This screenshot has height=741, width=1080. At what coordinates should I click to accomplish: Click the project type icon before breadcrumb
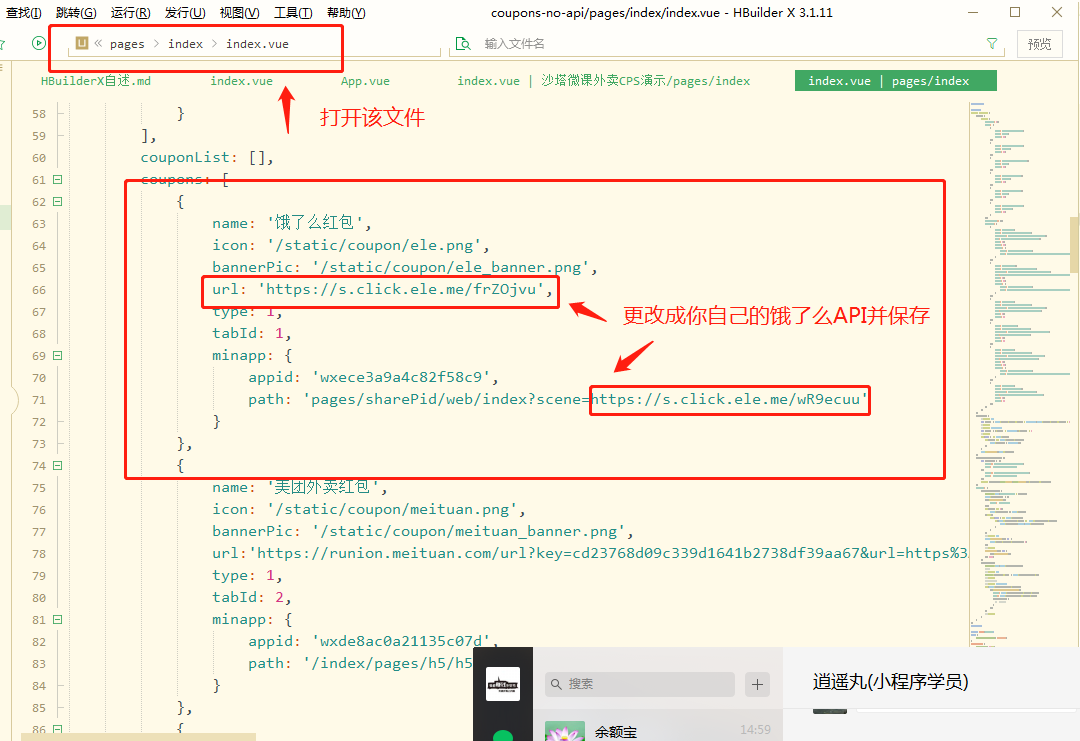pyautogui.click(x=82, y=43)
